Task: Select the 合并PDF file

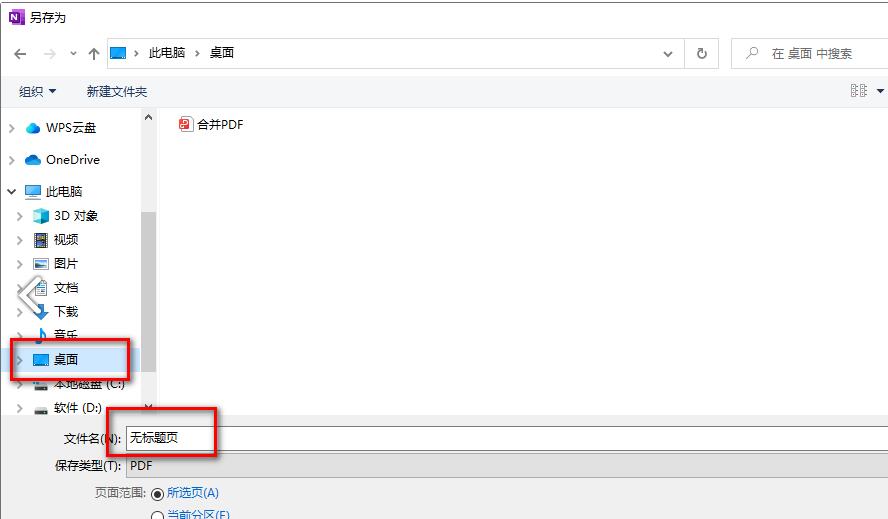Action: 211,124
